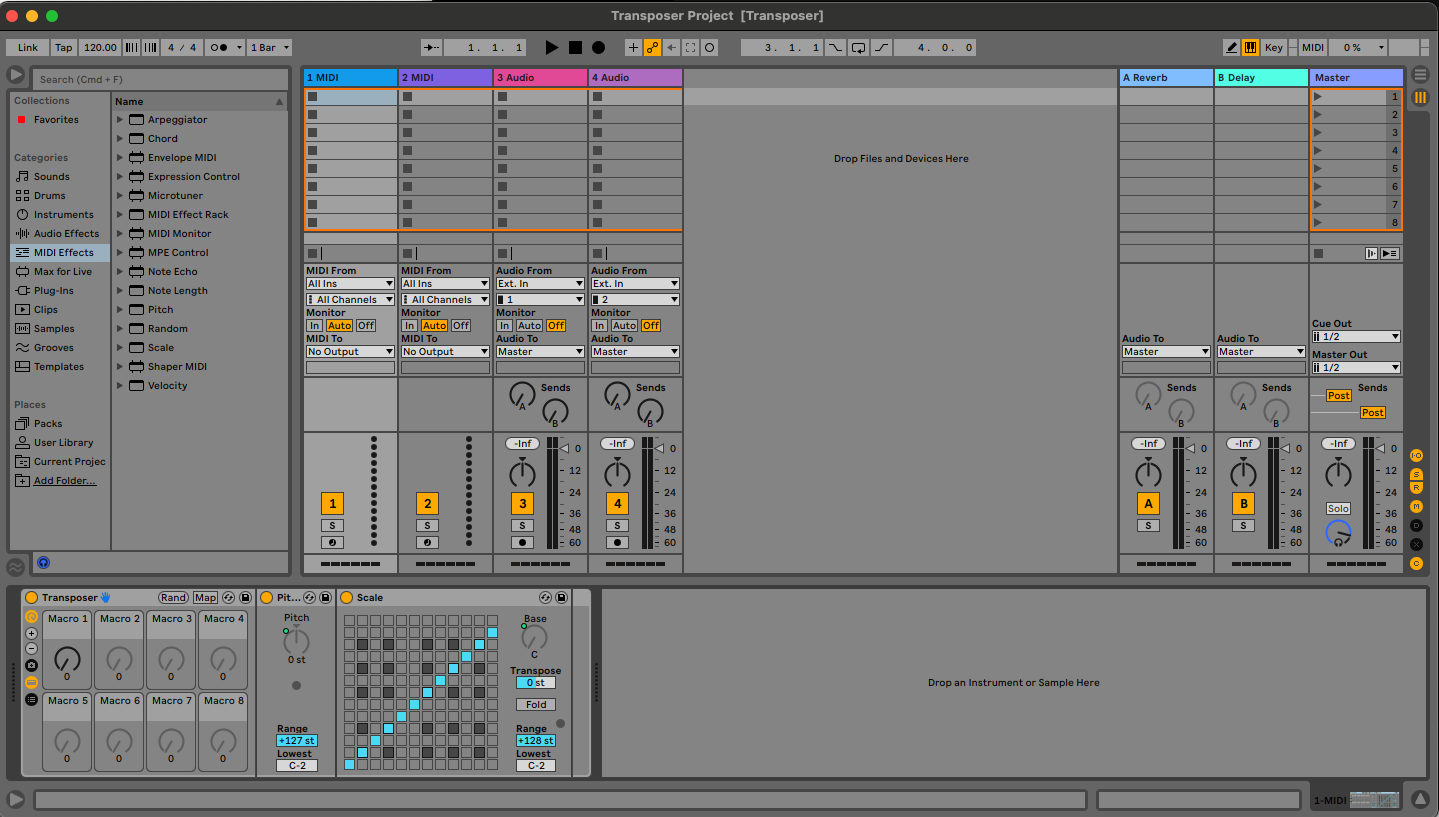
Task: Click the Stop All Clips master button
Action: [x=1318, y=253]
